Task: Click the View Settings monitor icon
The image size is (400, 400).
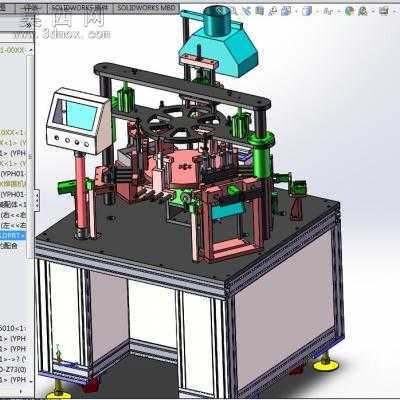Action: 384,11
